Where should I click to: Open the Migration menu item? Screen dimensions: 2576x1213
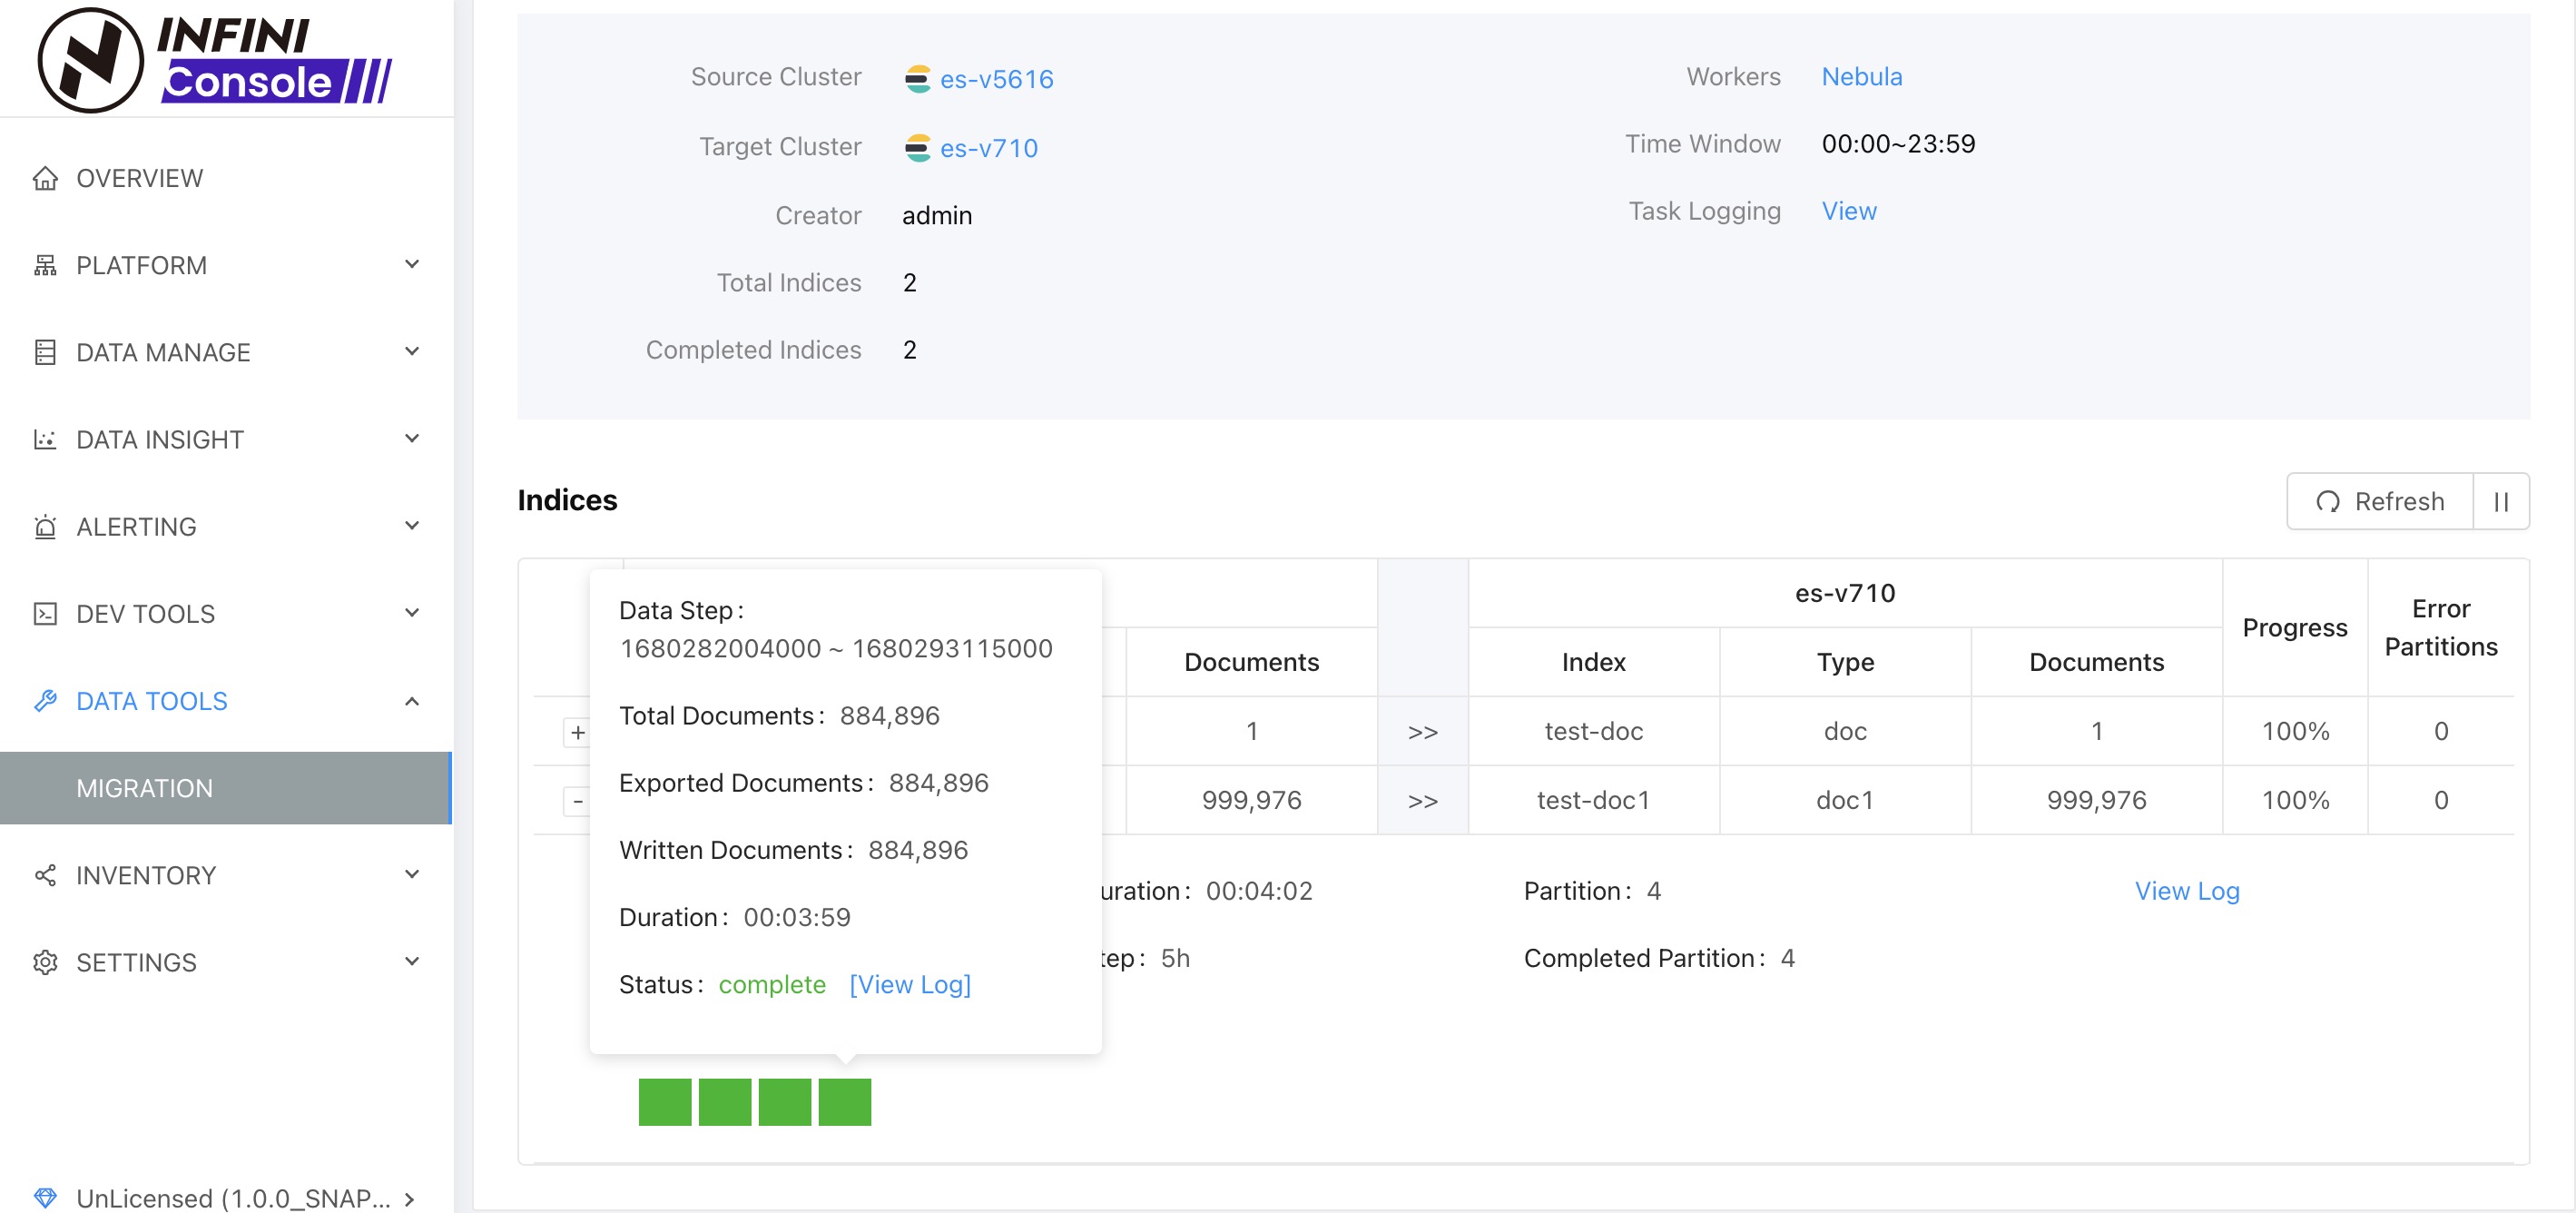click(x=144, y=788)
